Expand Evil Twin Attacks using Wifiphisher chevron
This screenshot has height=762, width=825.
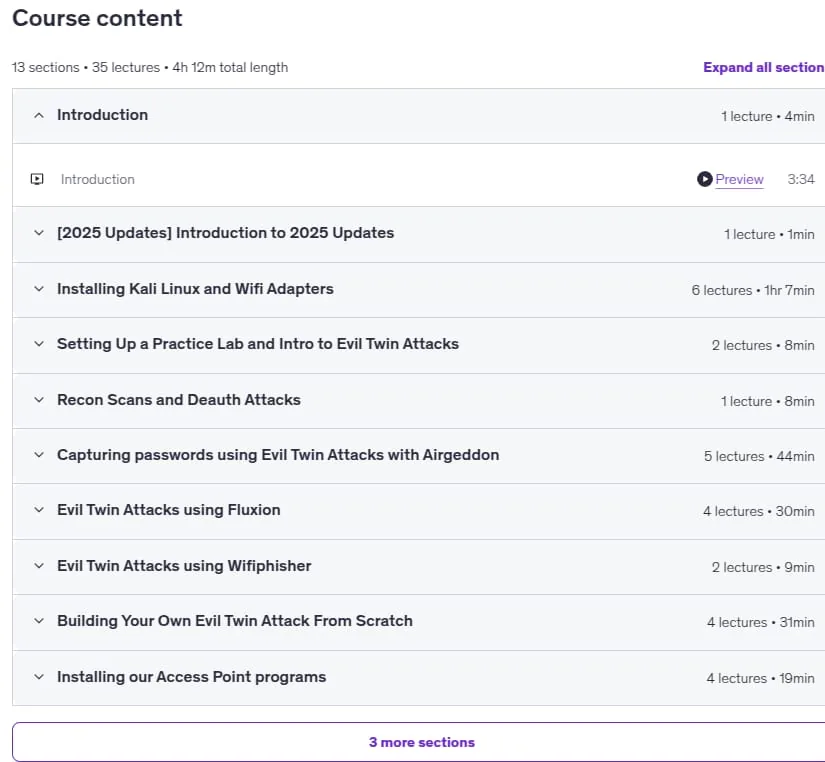[x=39, y=566]
